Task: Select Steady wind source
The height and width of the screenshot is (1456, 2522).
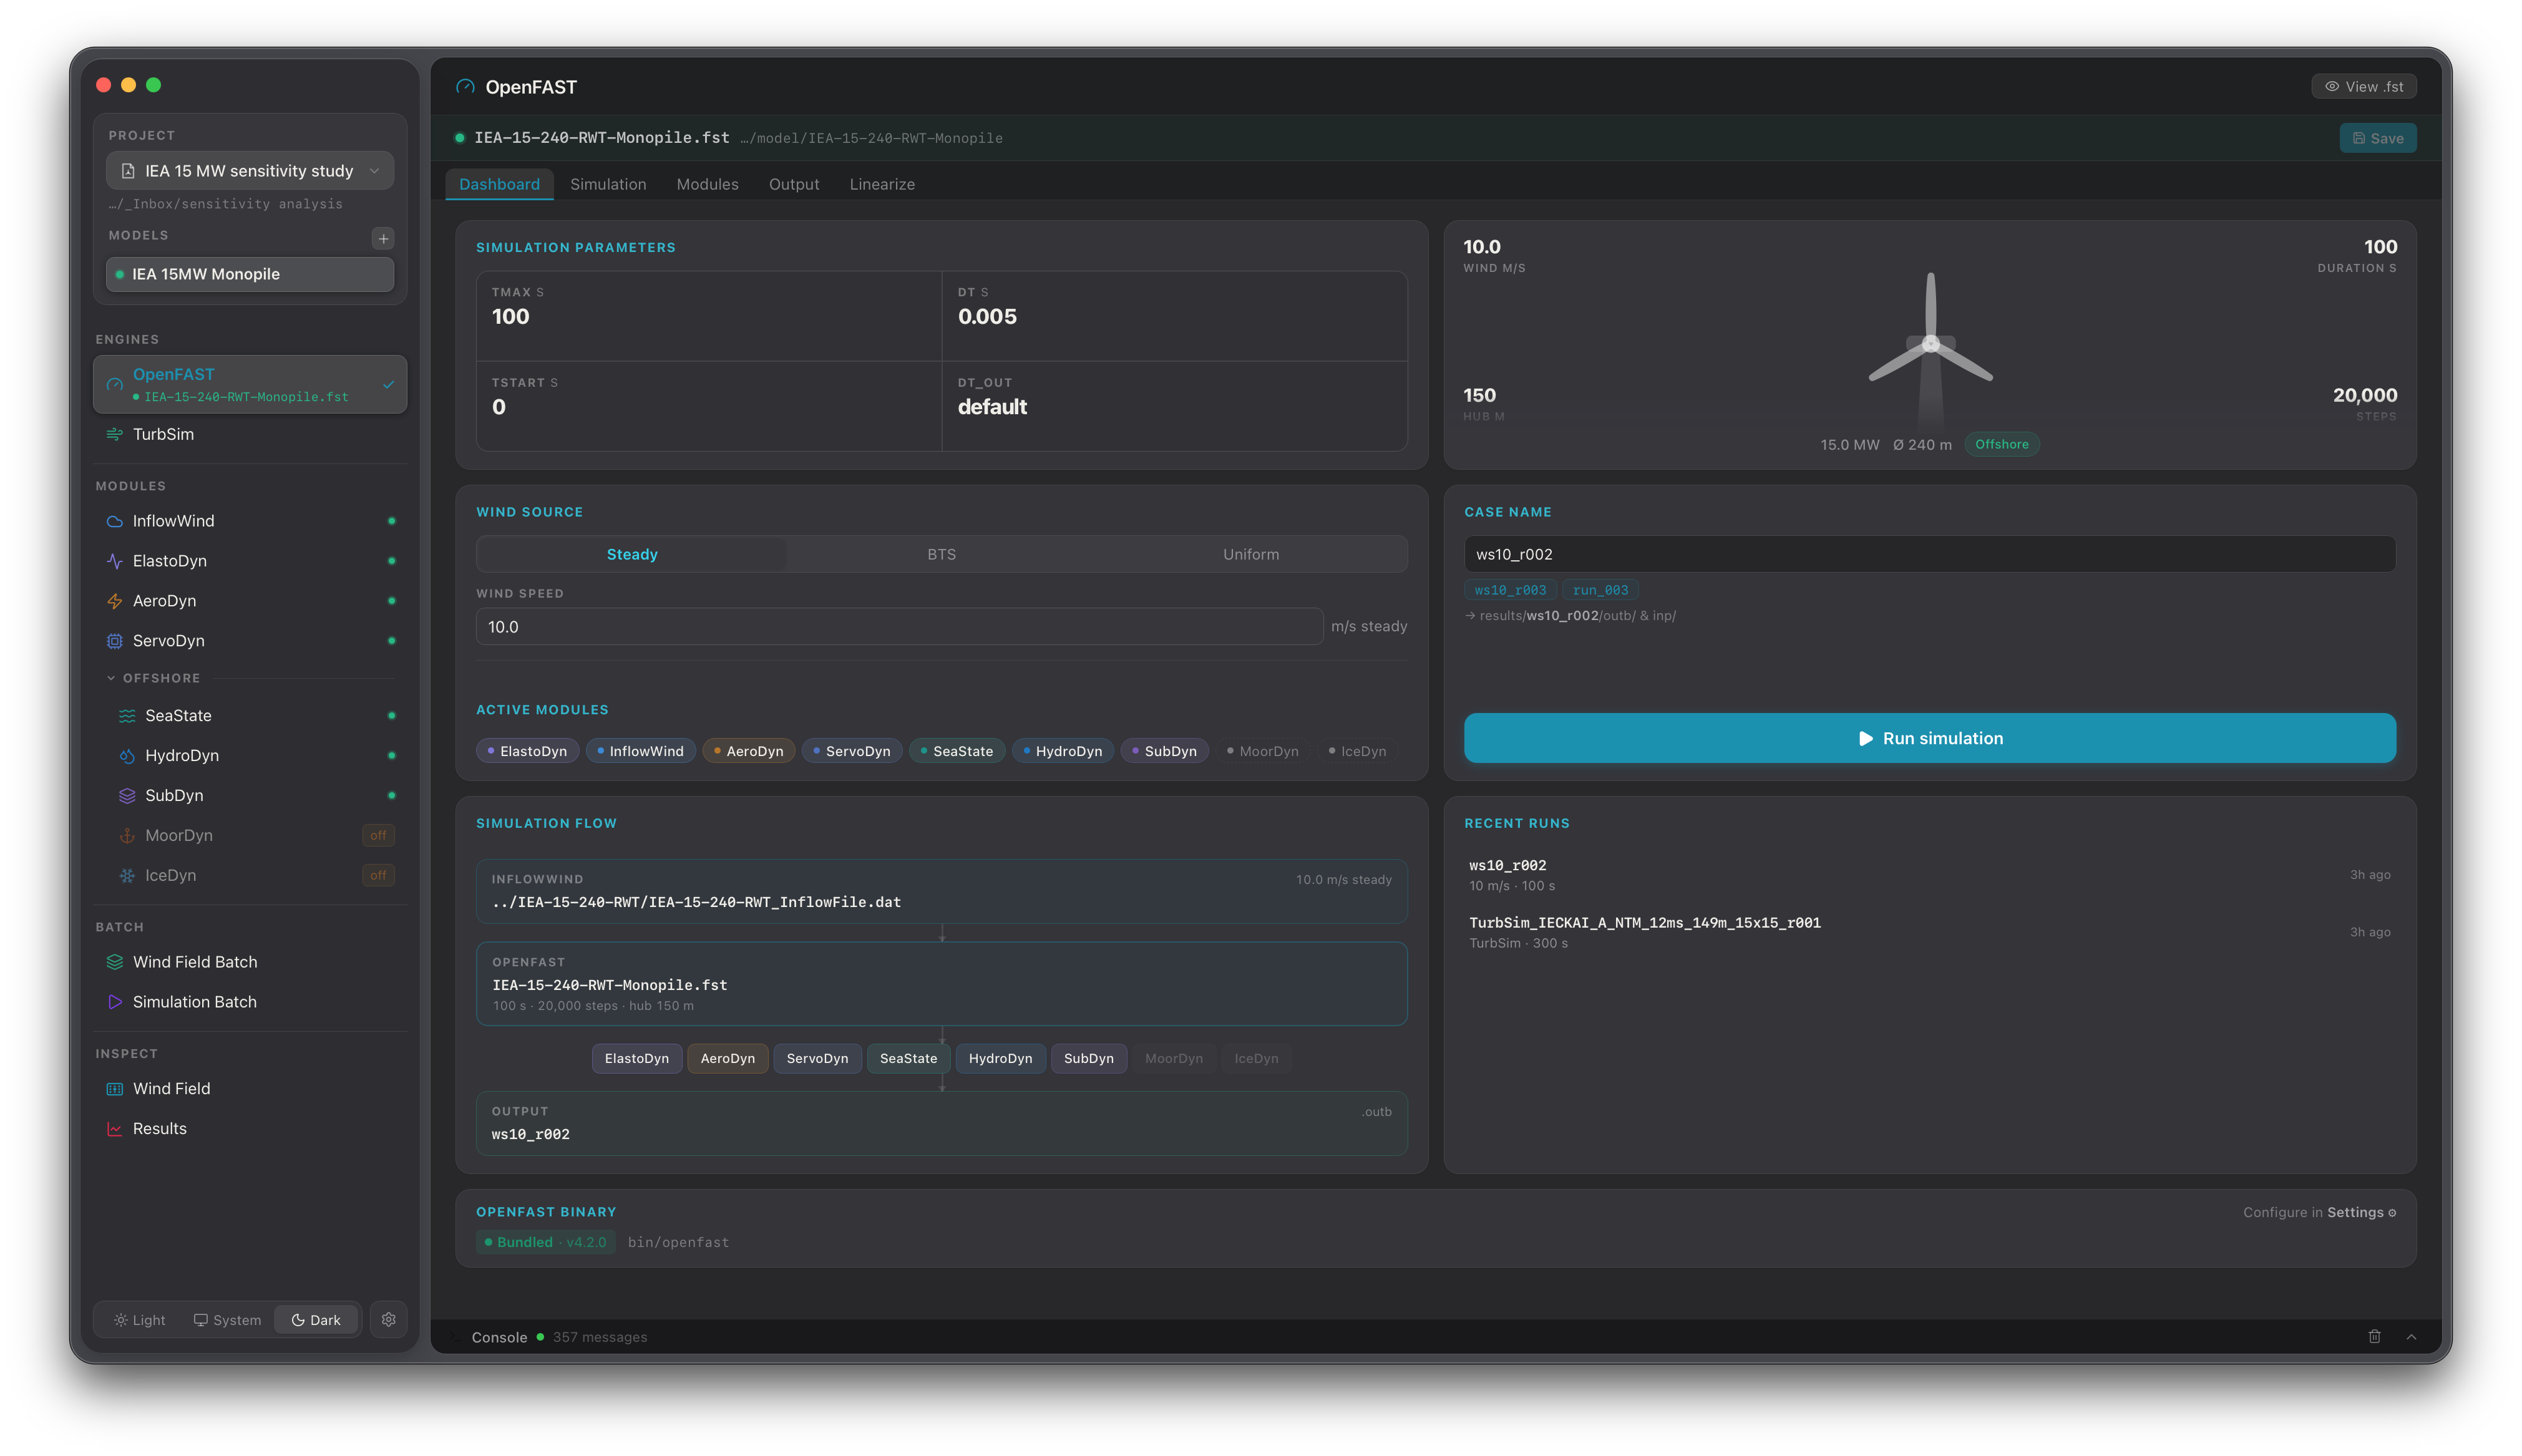Action: (632, 554)
